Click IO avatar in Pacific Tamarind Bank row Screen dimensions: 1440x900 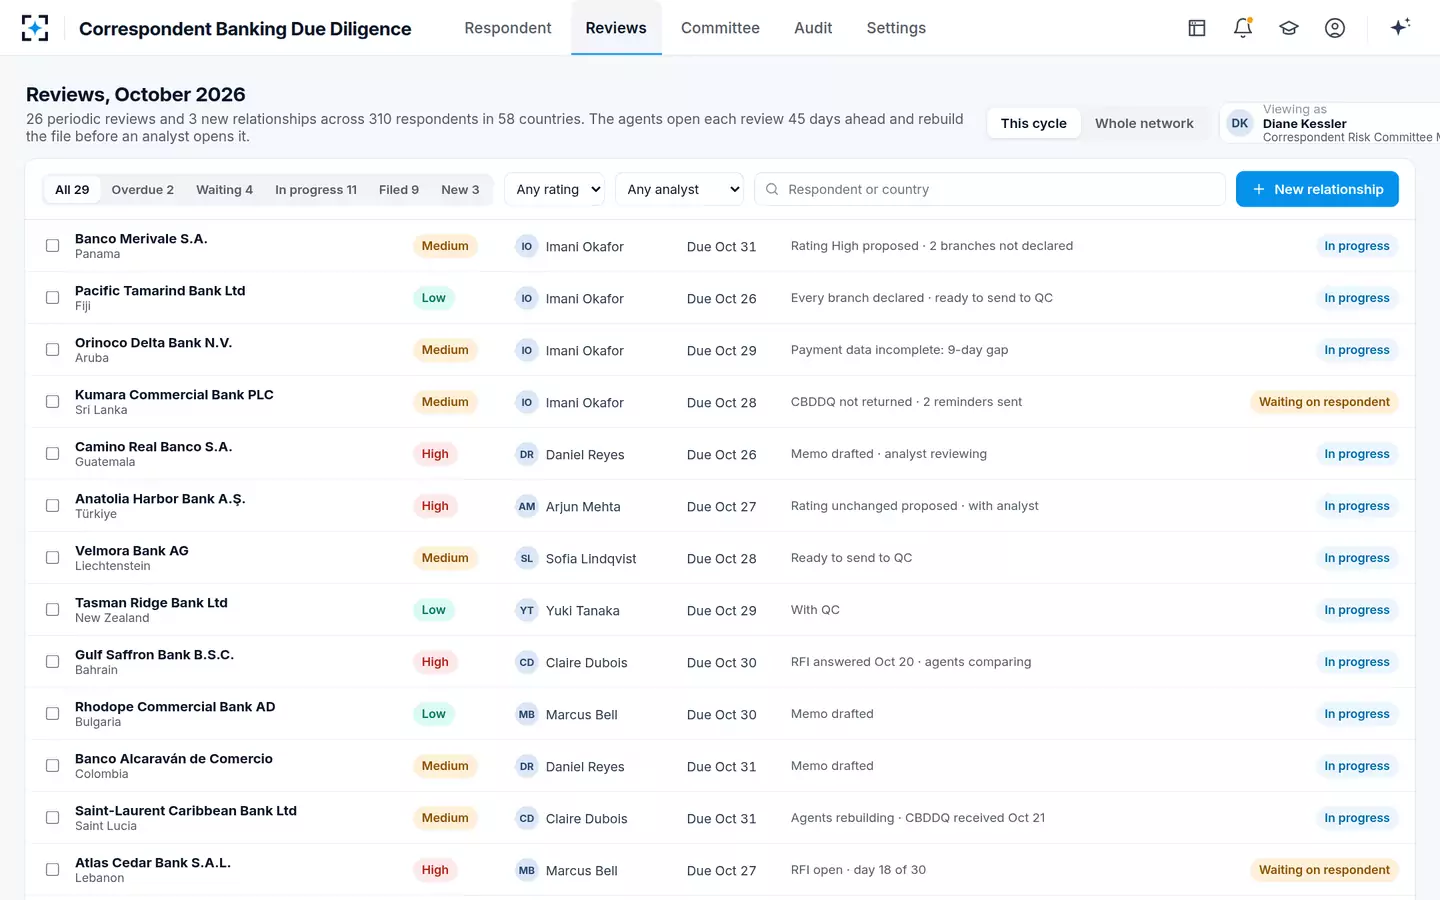point(527,298)
